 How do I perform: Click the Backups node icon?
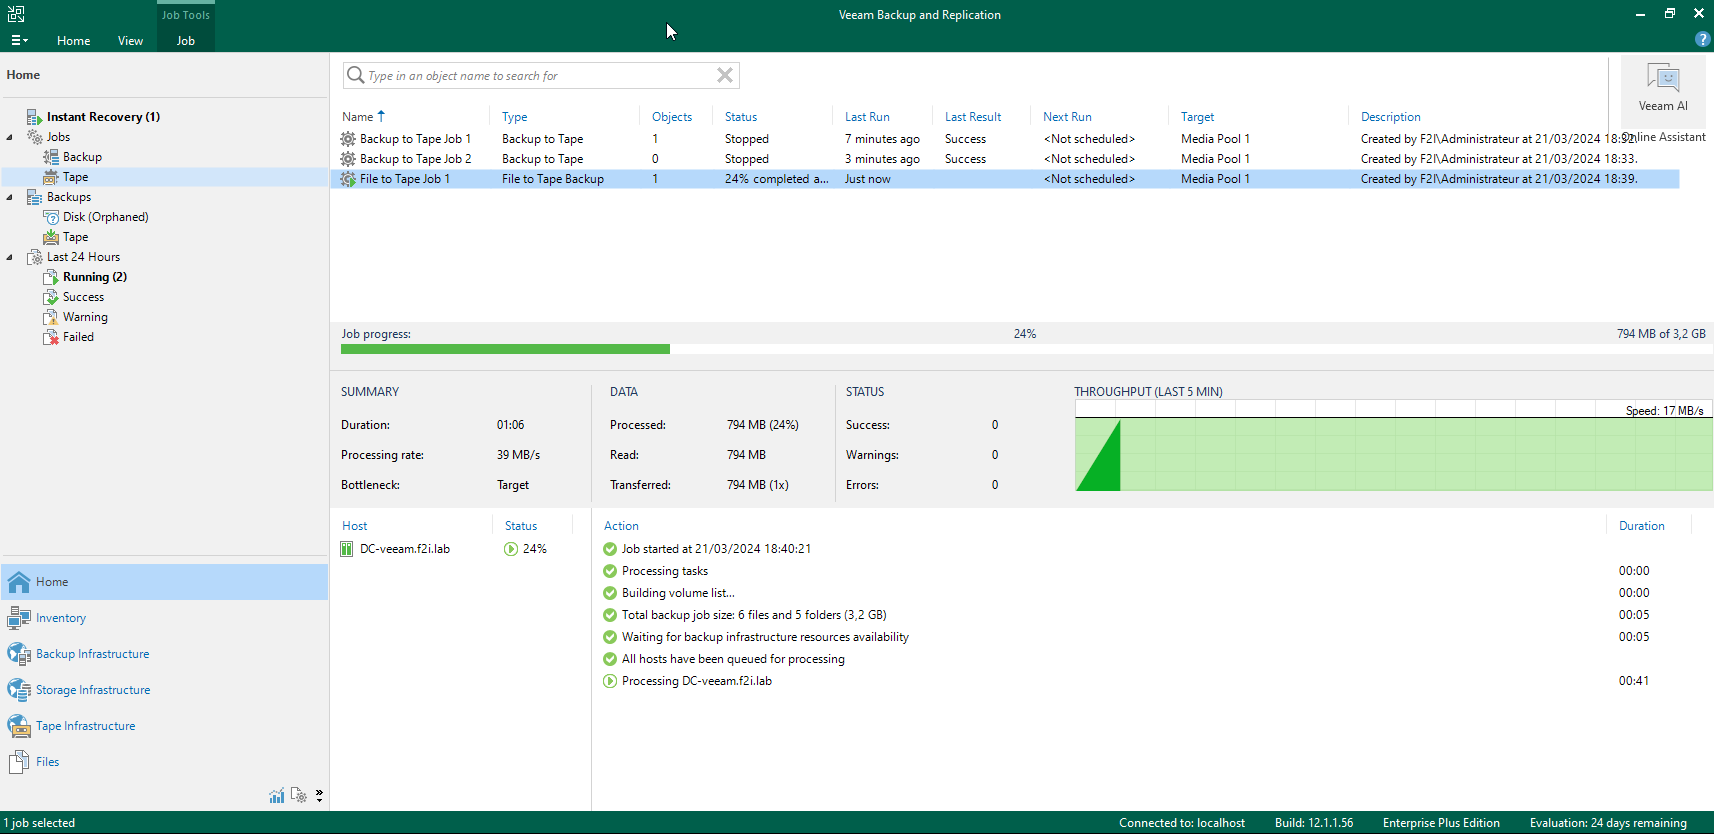[34, 197]
